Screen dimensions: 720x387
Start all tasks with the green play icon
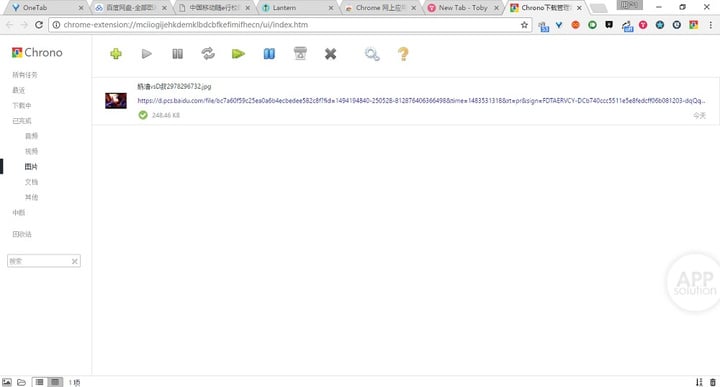[x=238, y=54]
